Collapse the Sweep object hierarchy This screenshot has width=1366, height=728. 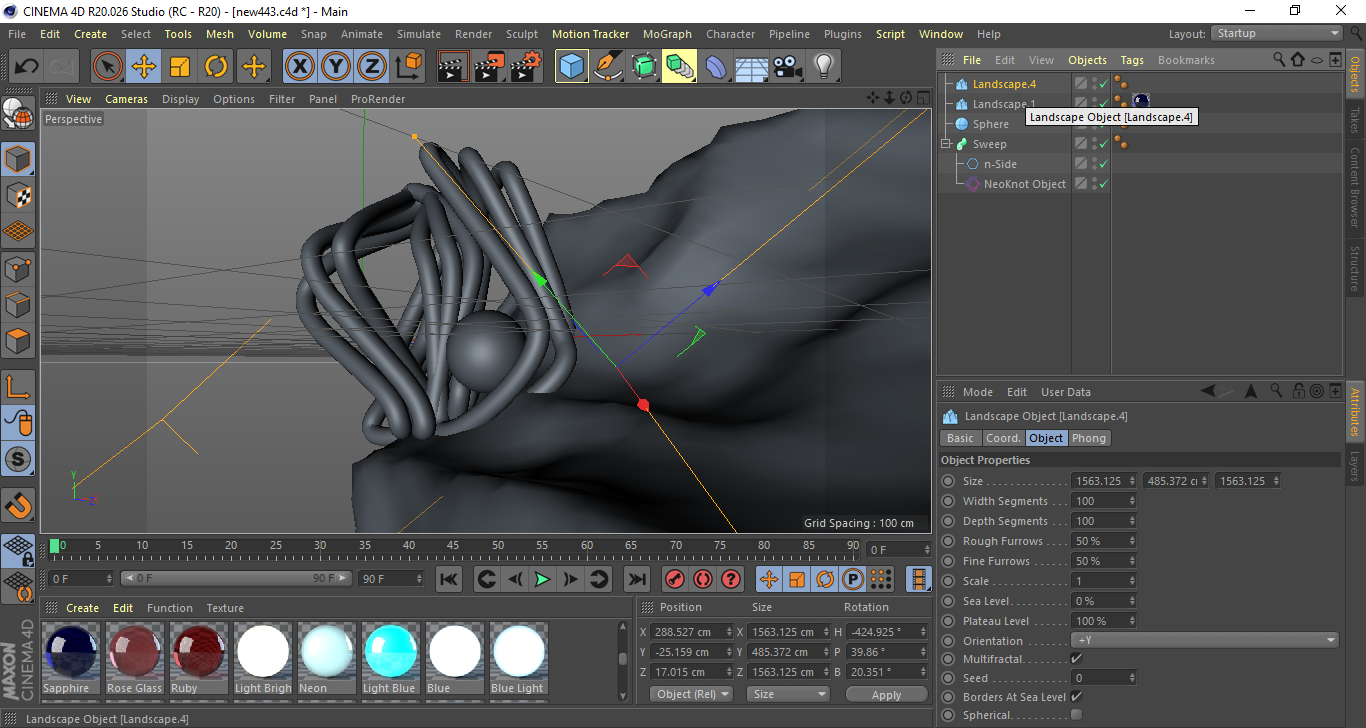(x=946, y=144)
